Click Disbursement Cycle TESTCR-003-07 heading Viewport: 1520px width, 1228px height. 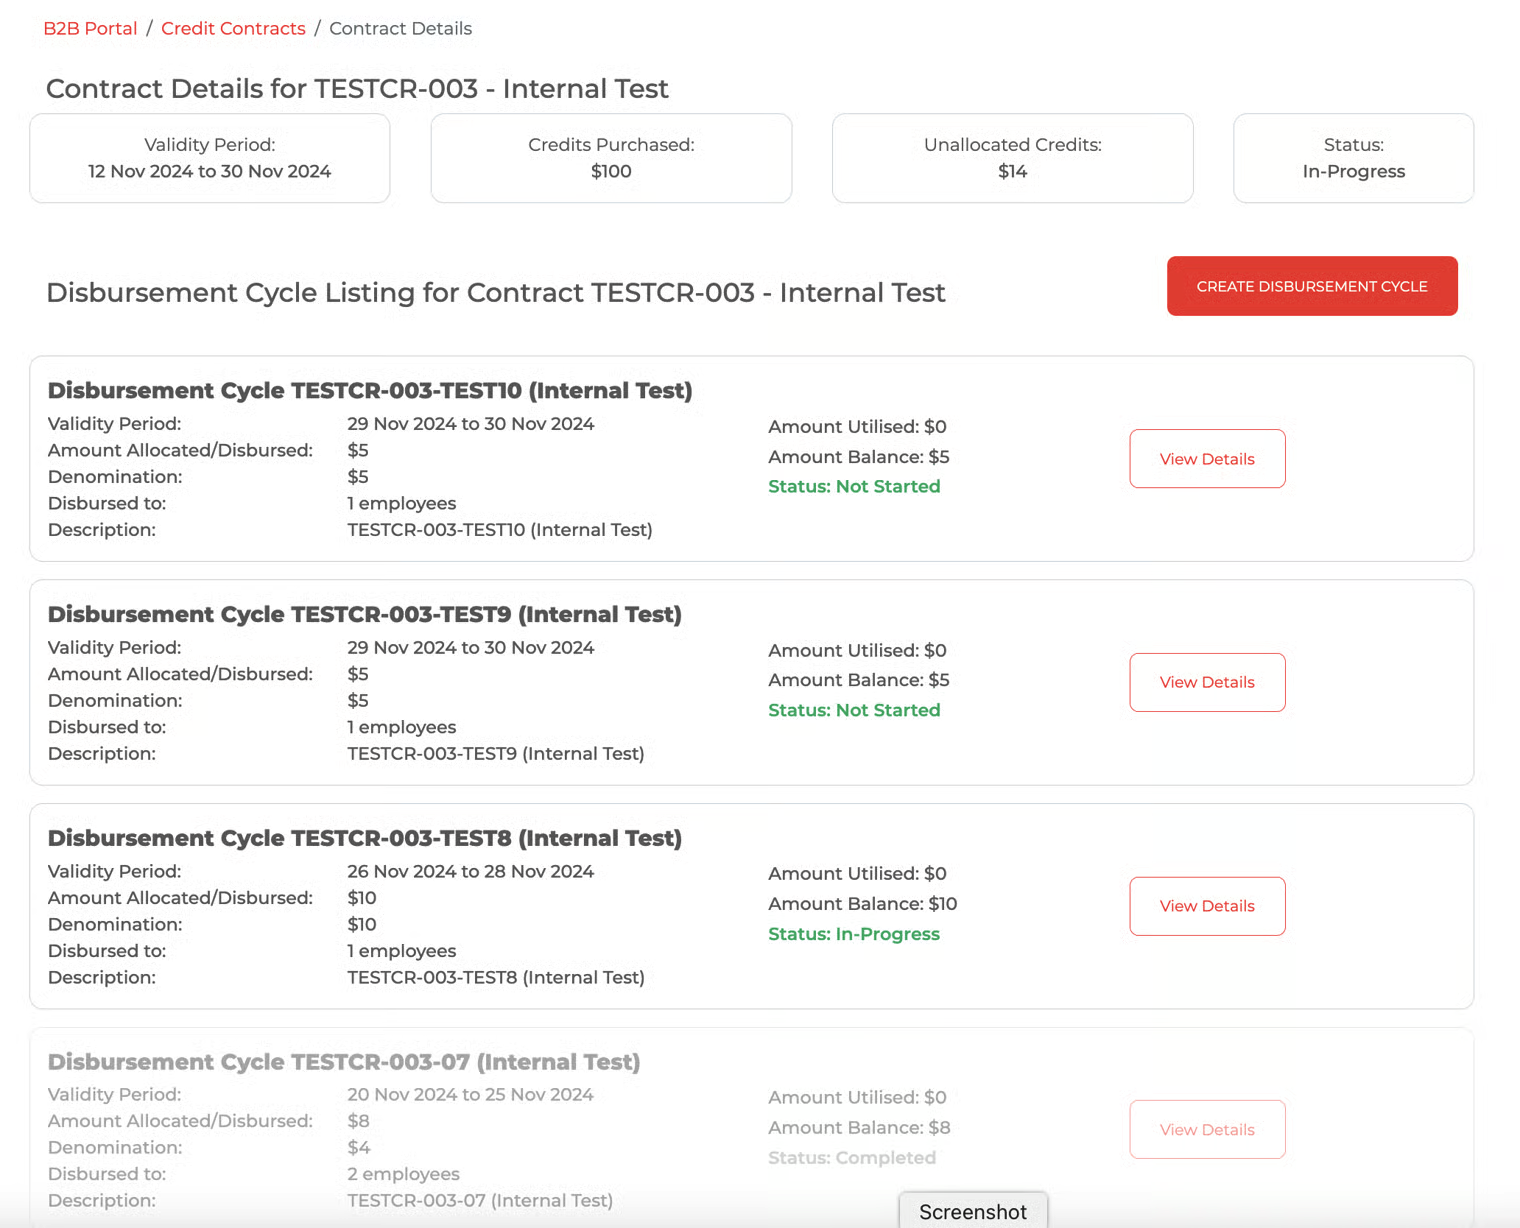click(344, 1062)
